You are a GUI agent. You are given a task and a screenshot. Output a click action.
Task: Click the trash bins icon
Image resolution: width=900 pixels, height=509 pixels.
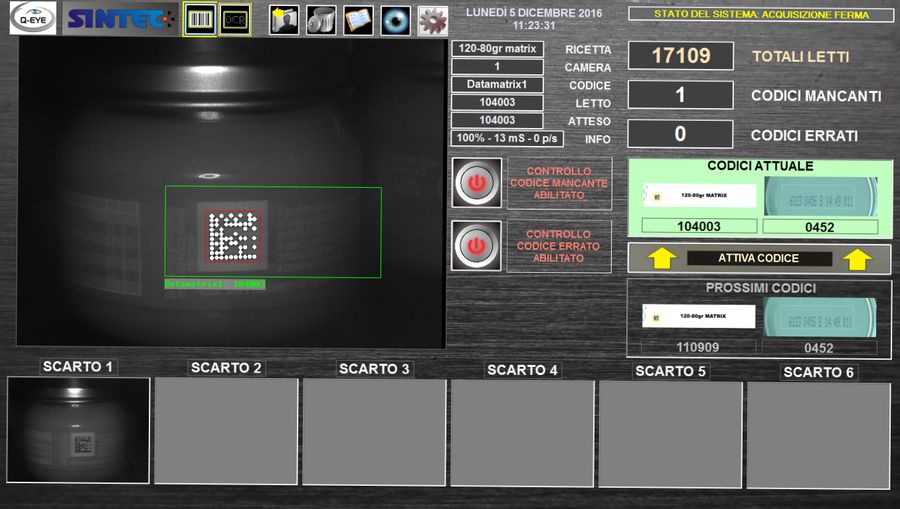click(321, 20)
